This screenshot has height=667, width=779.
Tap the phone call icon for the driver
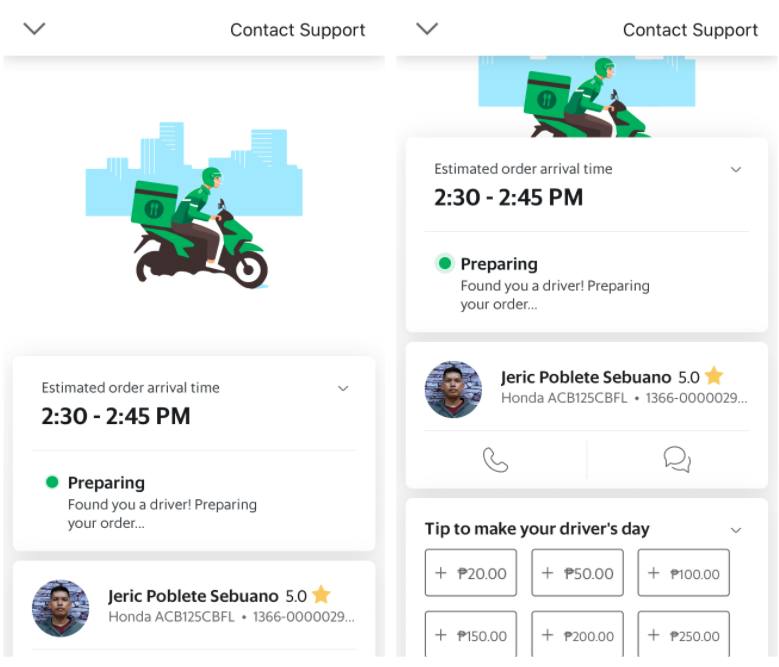[495, 460]
